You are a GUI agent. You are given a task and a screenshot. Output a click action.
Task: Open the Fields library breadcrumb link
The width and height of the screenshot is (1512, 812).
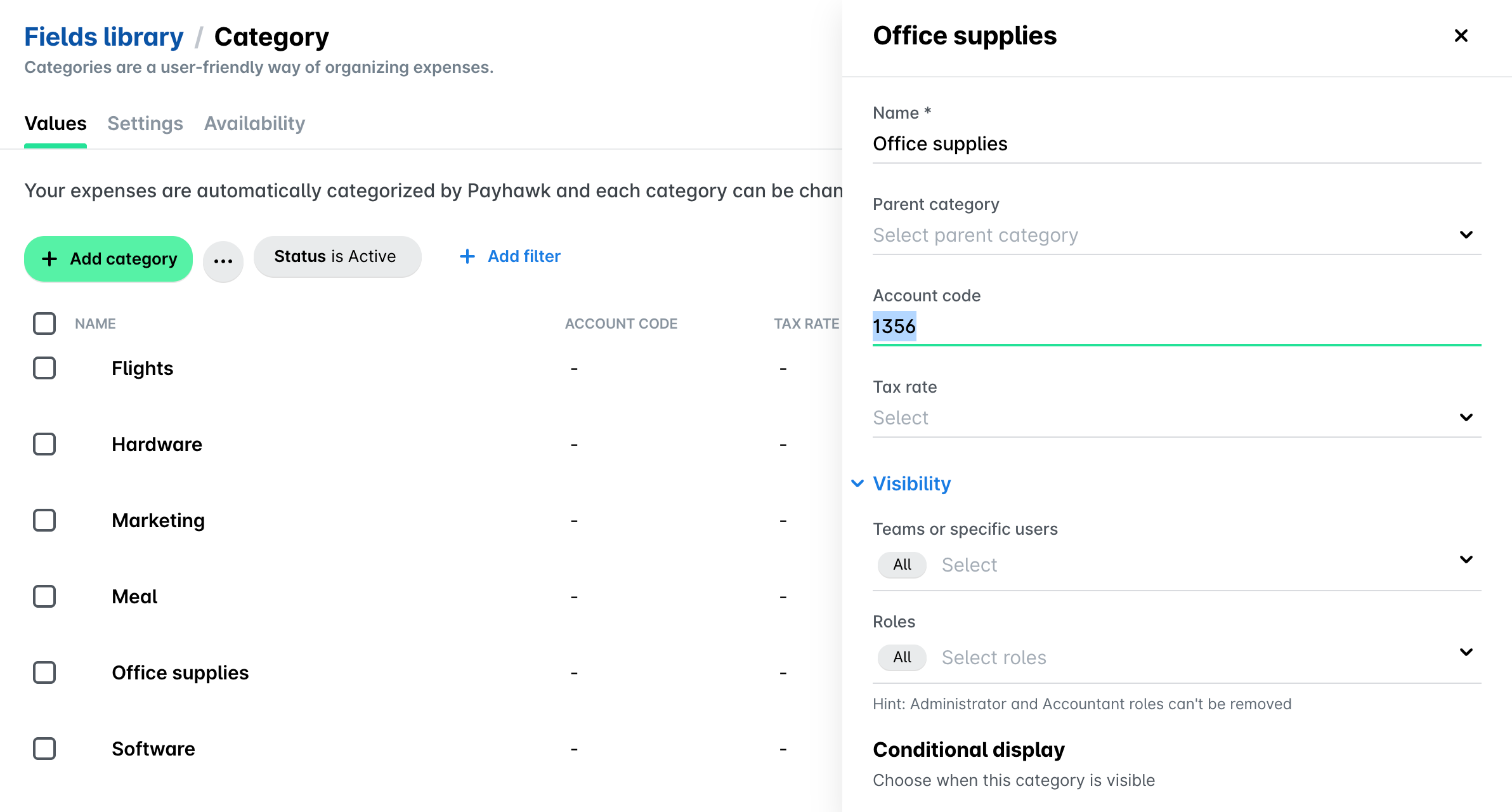pyautogui.click(x=104, y=37)
